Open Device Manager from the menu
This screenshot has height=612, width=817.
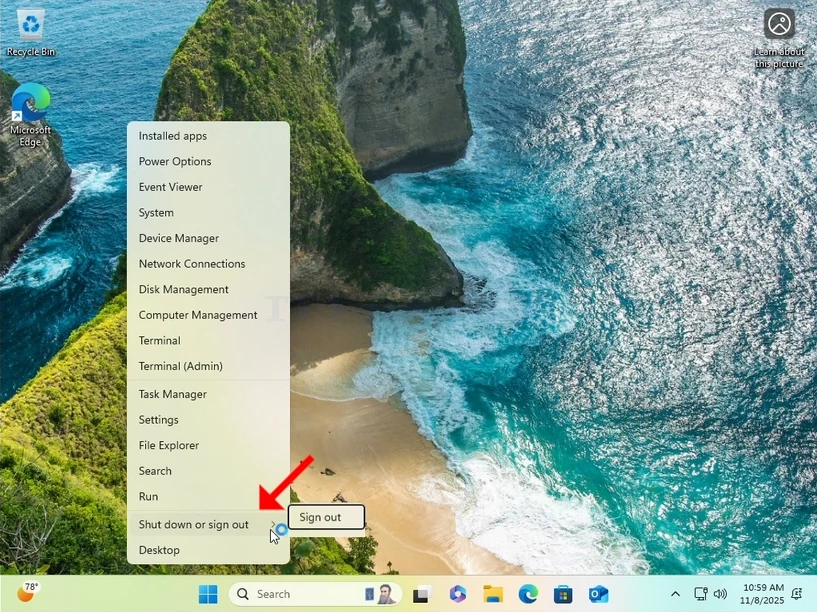pos(208,238)
